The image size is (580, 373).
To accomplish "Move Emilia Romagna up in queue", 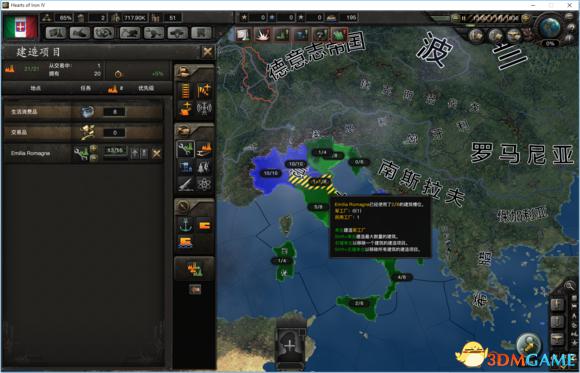I will [x=135, y=153].
